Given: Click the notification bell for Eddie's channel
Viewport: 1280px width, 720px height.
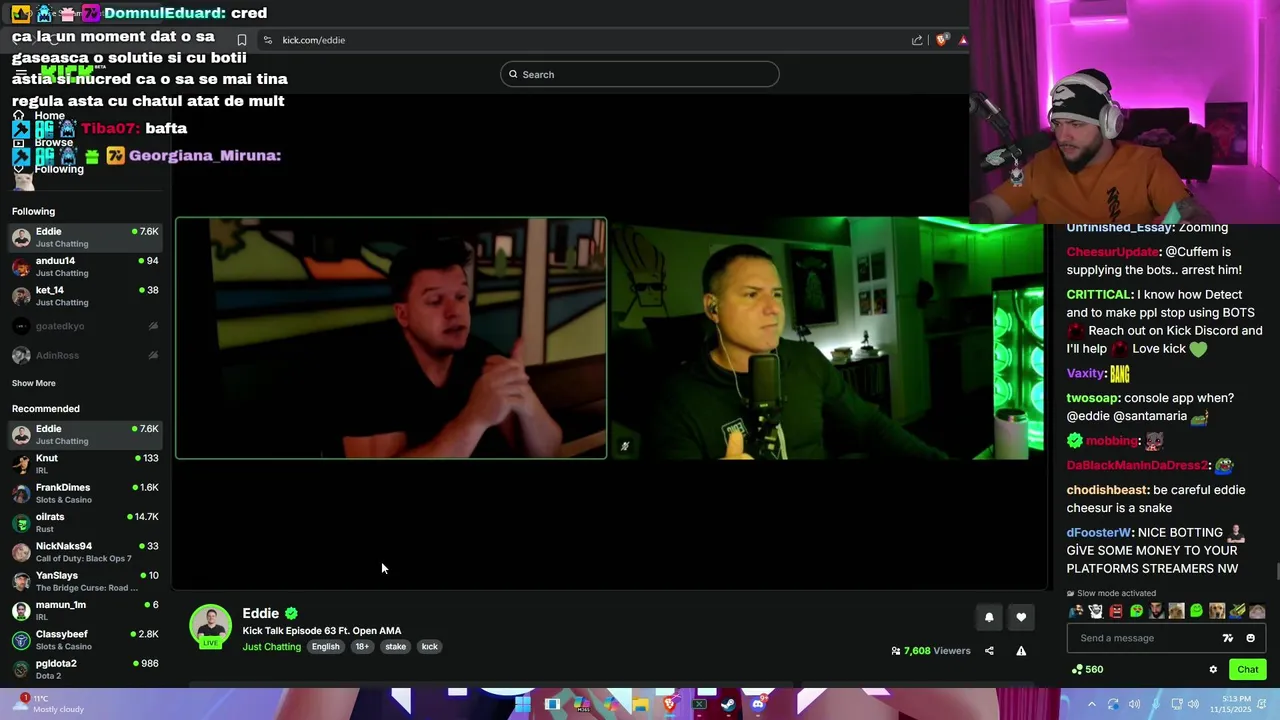Looking at the screenshot, I should (x=989, y=617).
